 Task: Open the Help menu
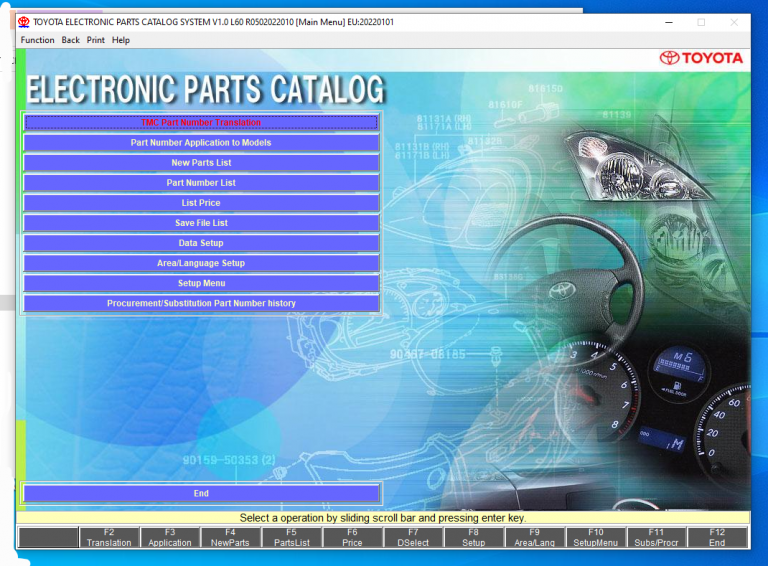[x=120, y=40]
